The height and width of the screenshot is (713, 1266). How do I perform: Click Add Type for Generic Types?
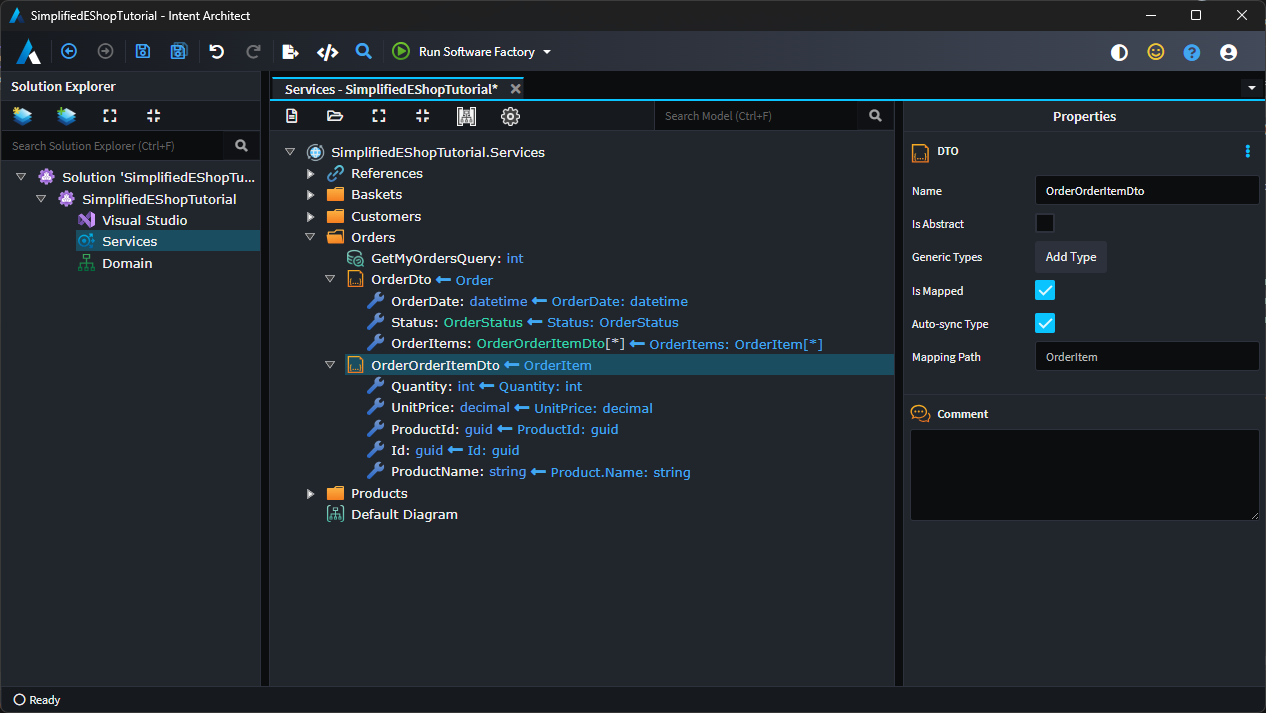[1070, 257]
